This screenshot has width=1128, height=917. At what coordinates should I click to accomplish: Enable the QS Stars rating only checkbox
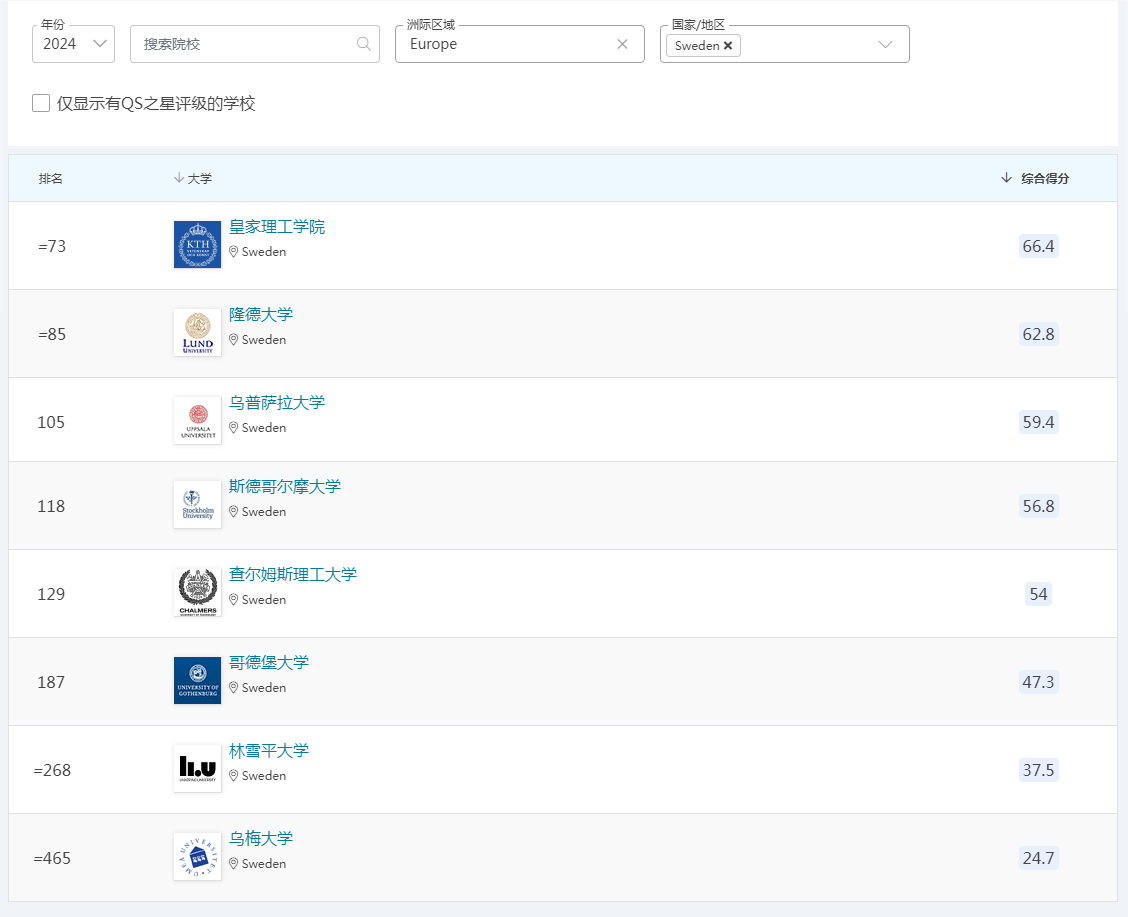(41, 103)
